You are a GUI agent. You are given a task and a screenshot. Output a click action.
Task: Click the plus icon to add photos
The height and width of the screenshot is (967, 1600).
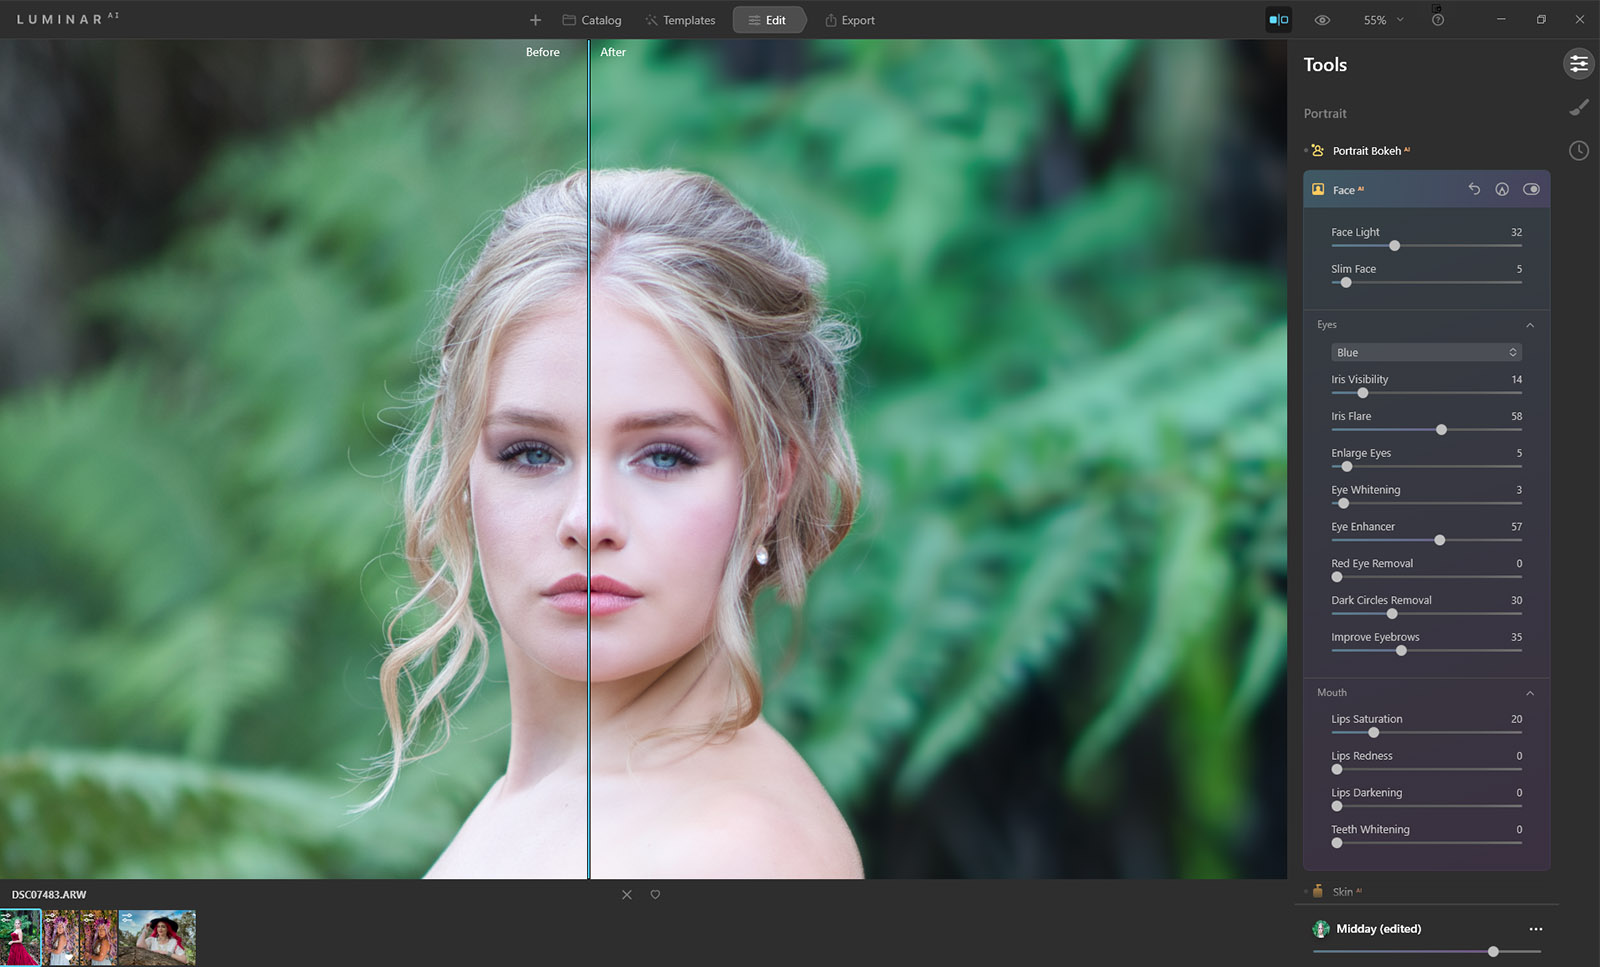click(535, 20)
